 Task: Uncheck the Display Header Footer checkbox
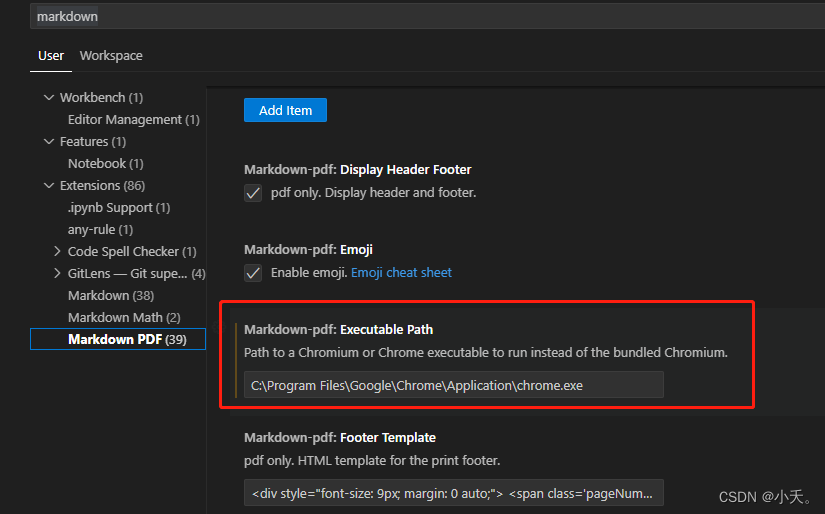pos(253,193)
